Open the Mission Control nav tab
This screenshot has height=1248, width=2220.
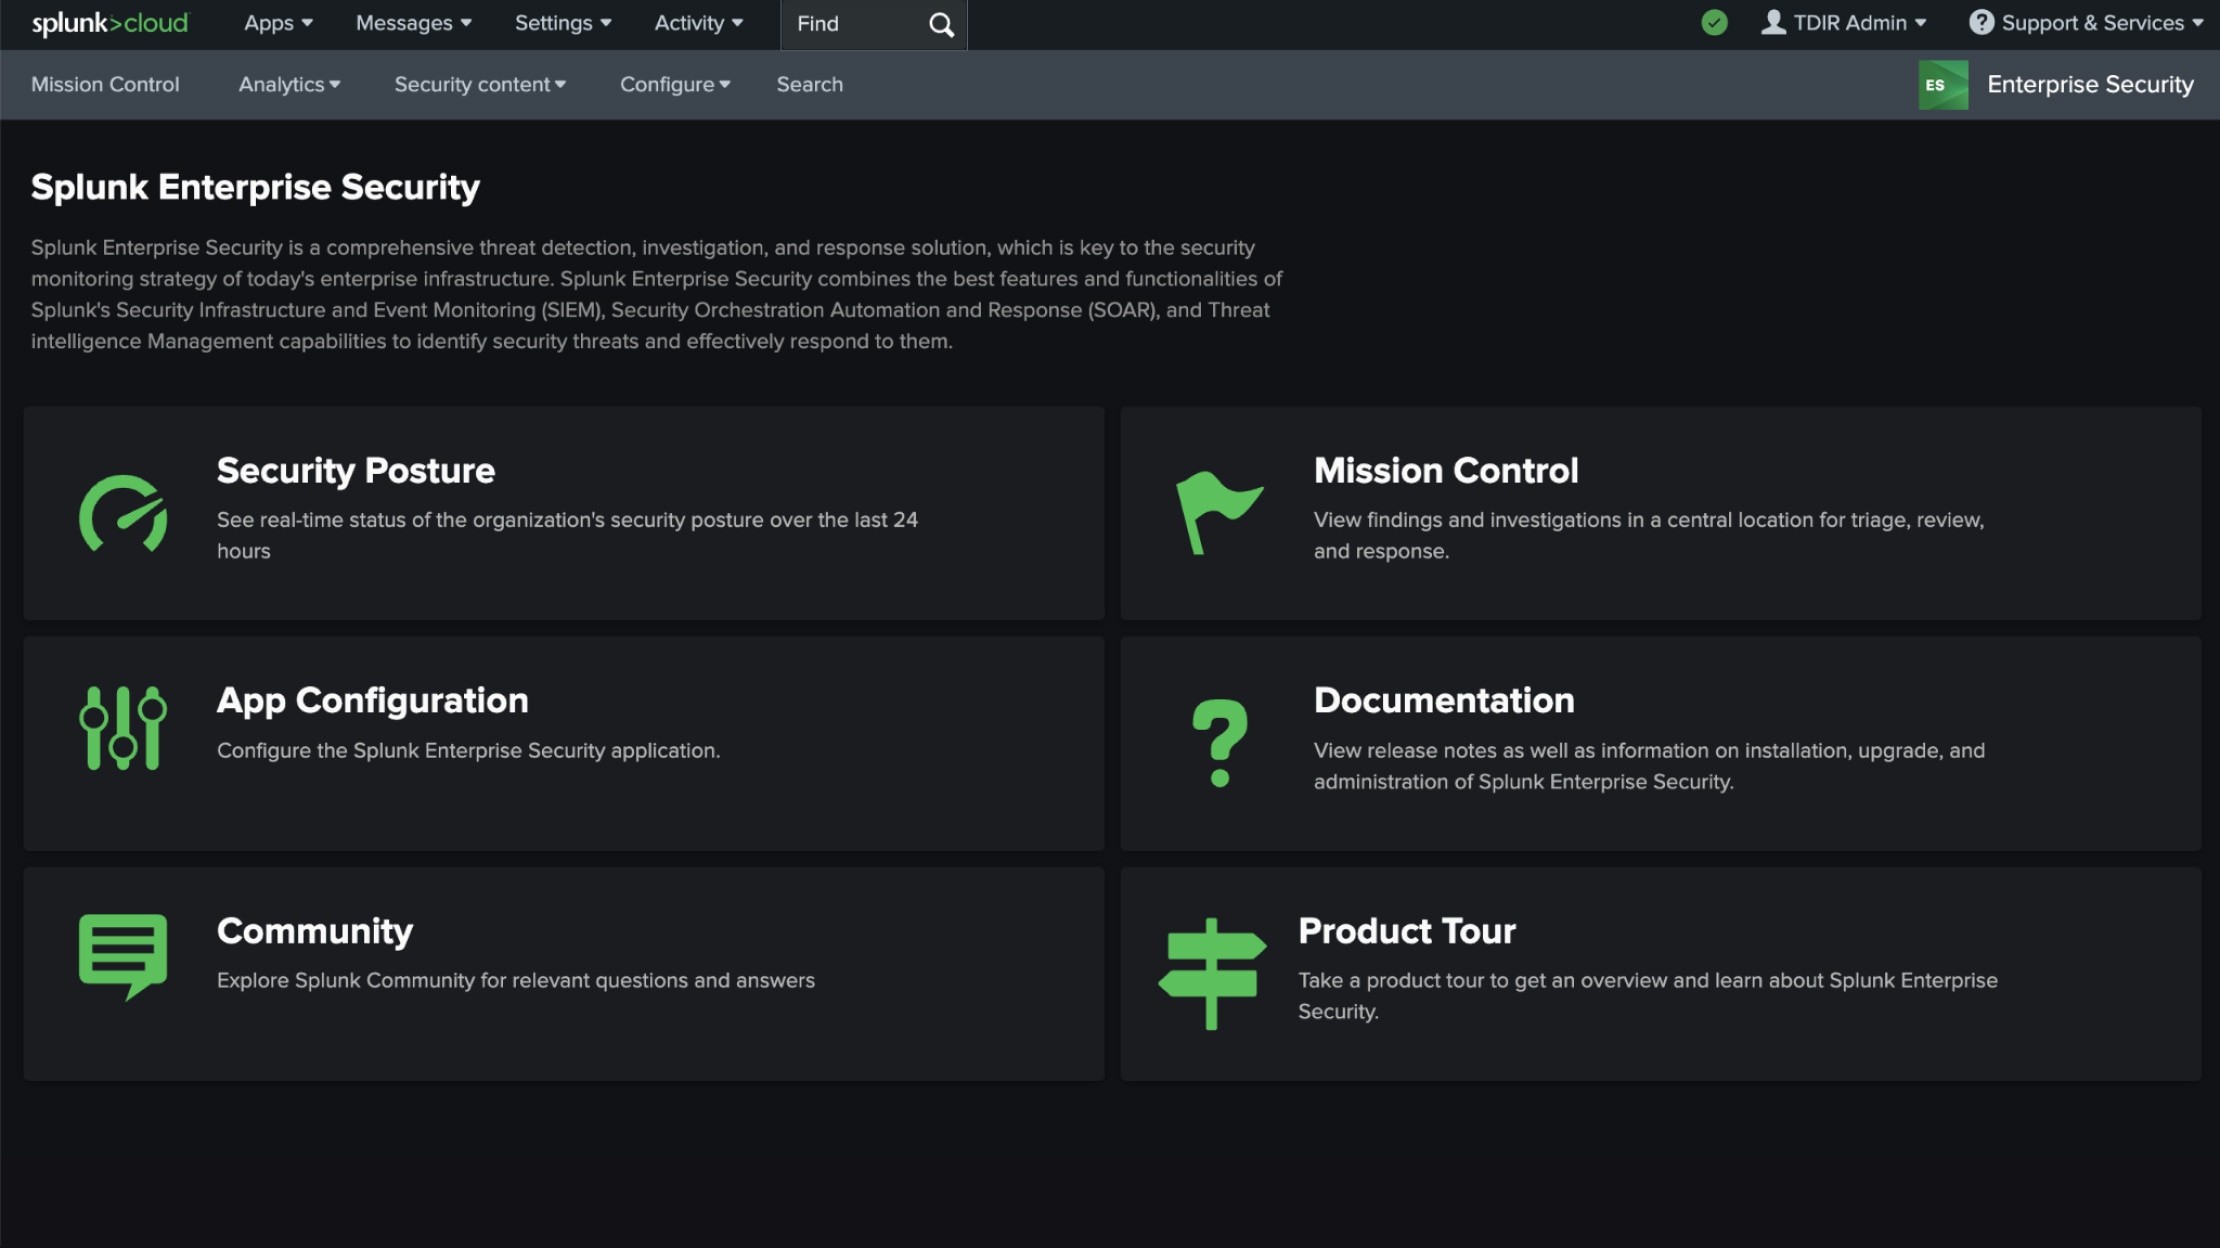105,85
